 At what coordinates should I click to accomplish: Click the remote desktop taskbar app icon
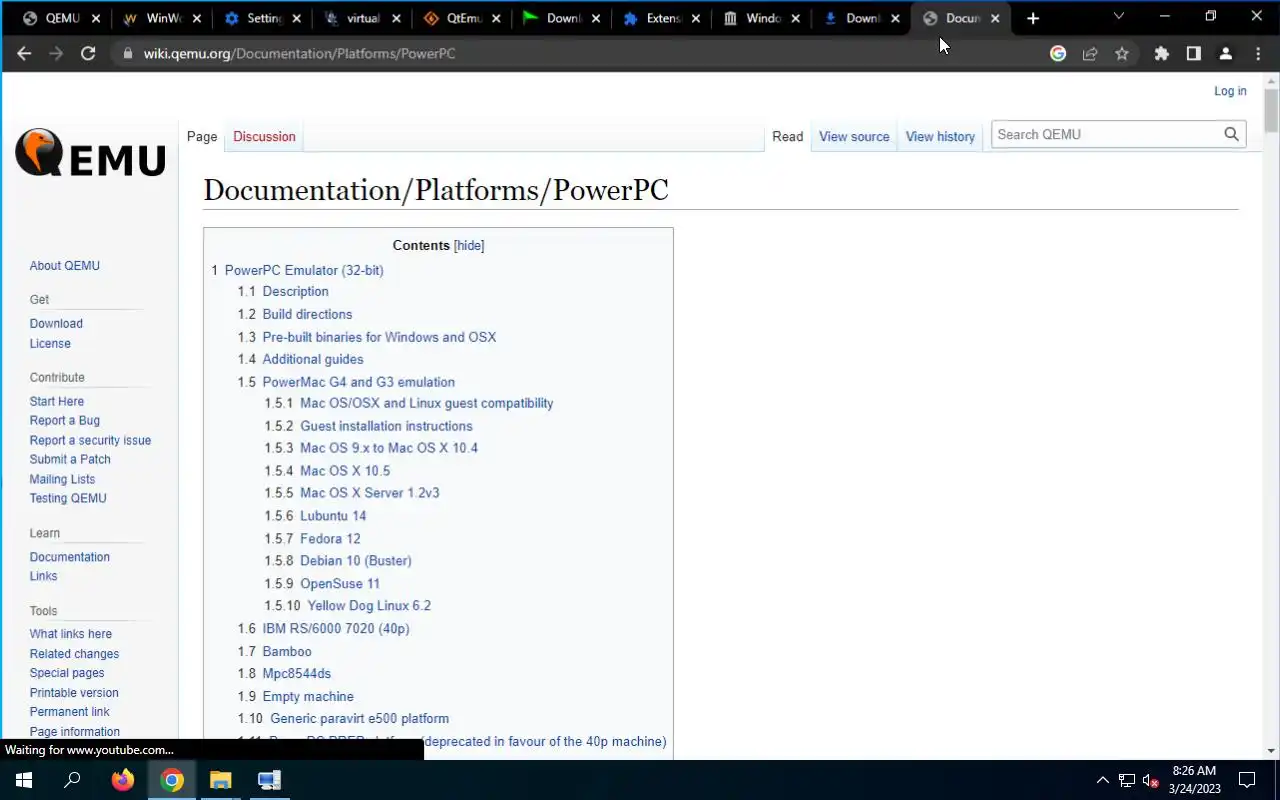pos(269,780)
